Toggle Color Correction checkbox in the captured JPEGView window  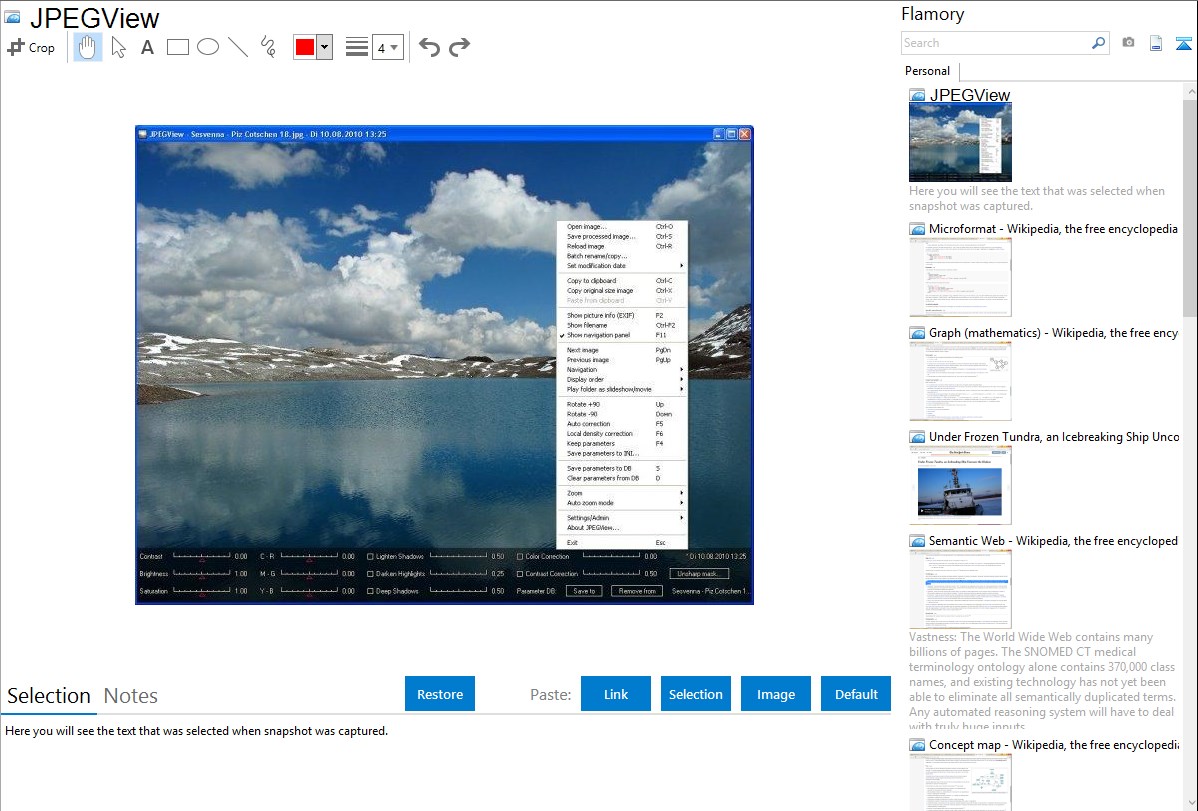[520, 556]
